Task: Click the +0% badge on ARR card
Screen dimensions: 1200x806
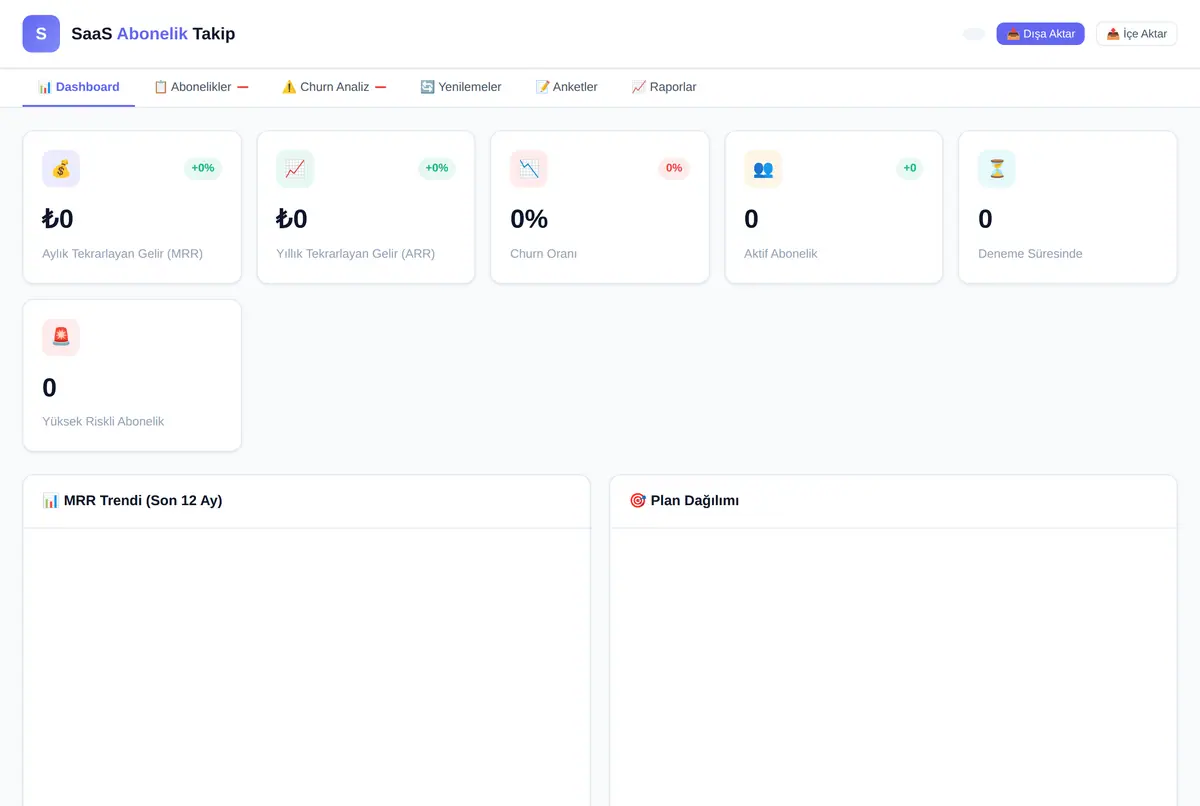Action: 437,168
